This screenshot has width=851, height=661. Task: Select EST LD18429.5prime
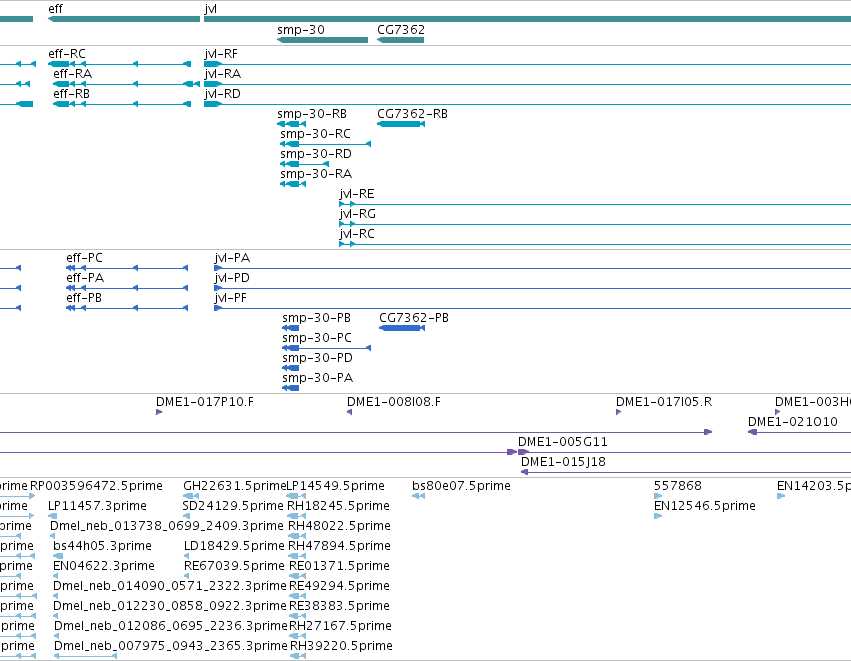[x=234, y=546]
